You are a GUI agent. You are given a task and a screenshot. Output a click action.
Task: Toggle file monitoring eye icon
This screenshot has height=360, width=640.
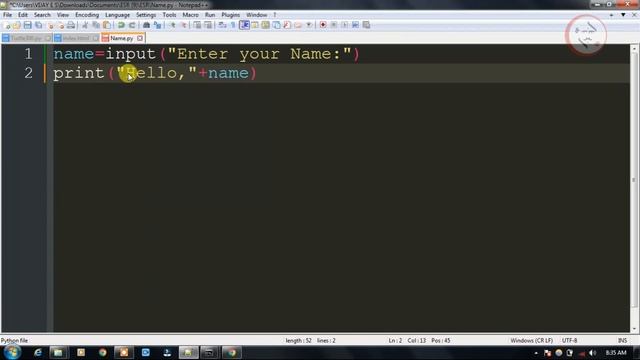click(309, 25)
